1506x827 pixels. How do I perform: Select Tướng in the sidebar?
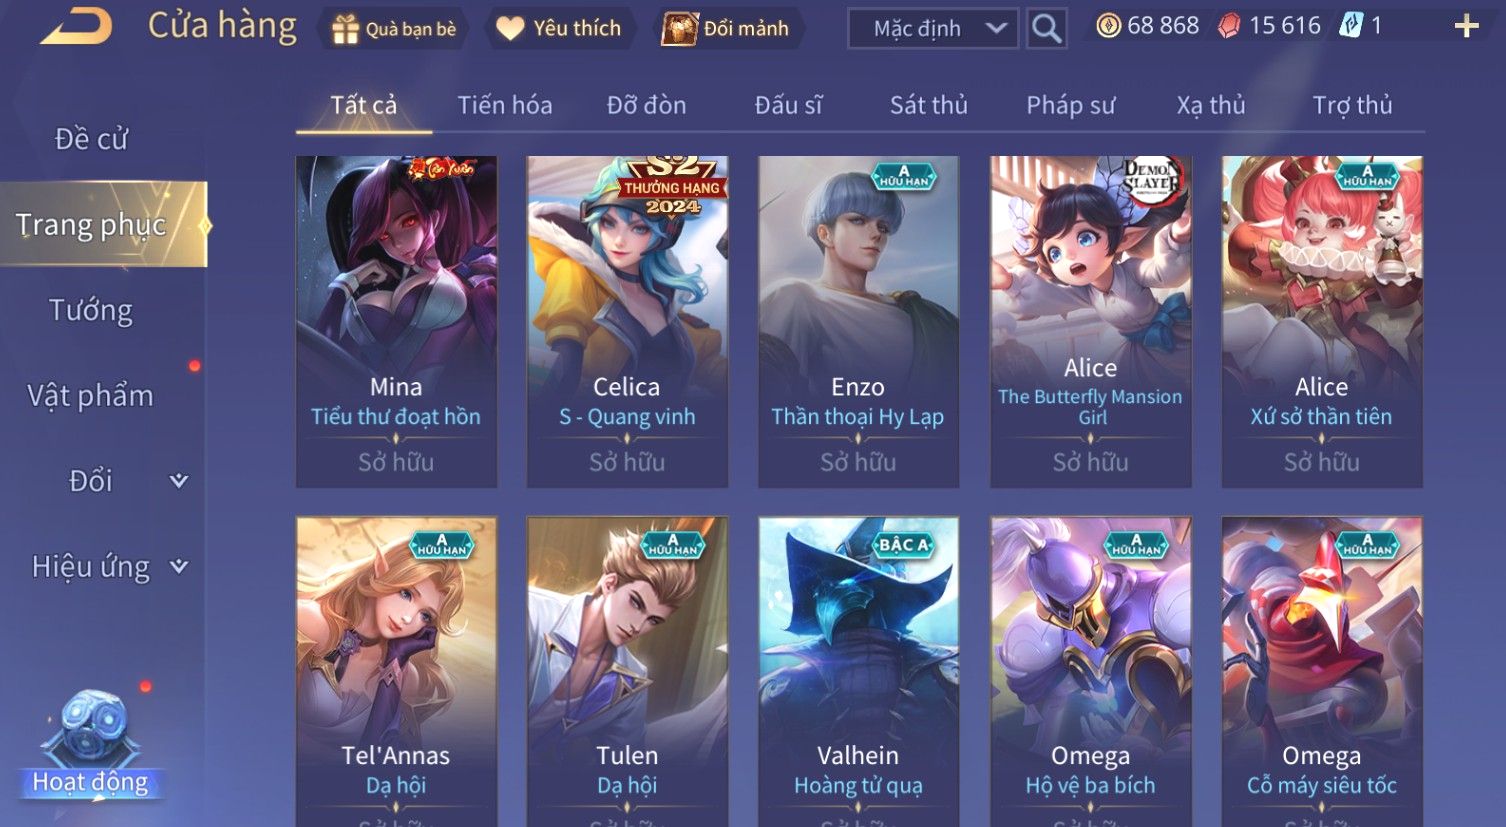tap(91, 310)
